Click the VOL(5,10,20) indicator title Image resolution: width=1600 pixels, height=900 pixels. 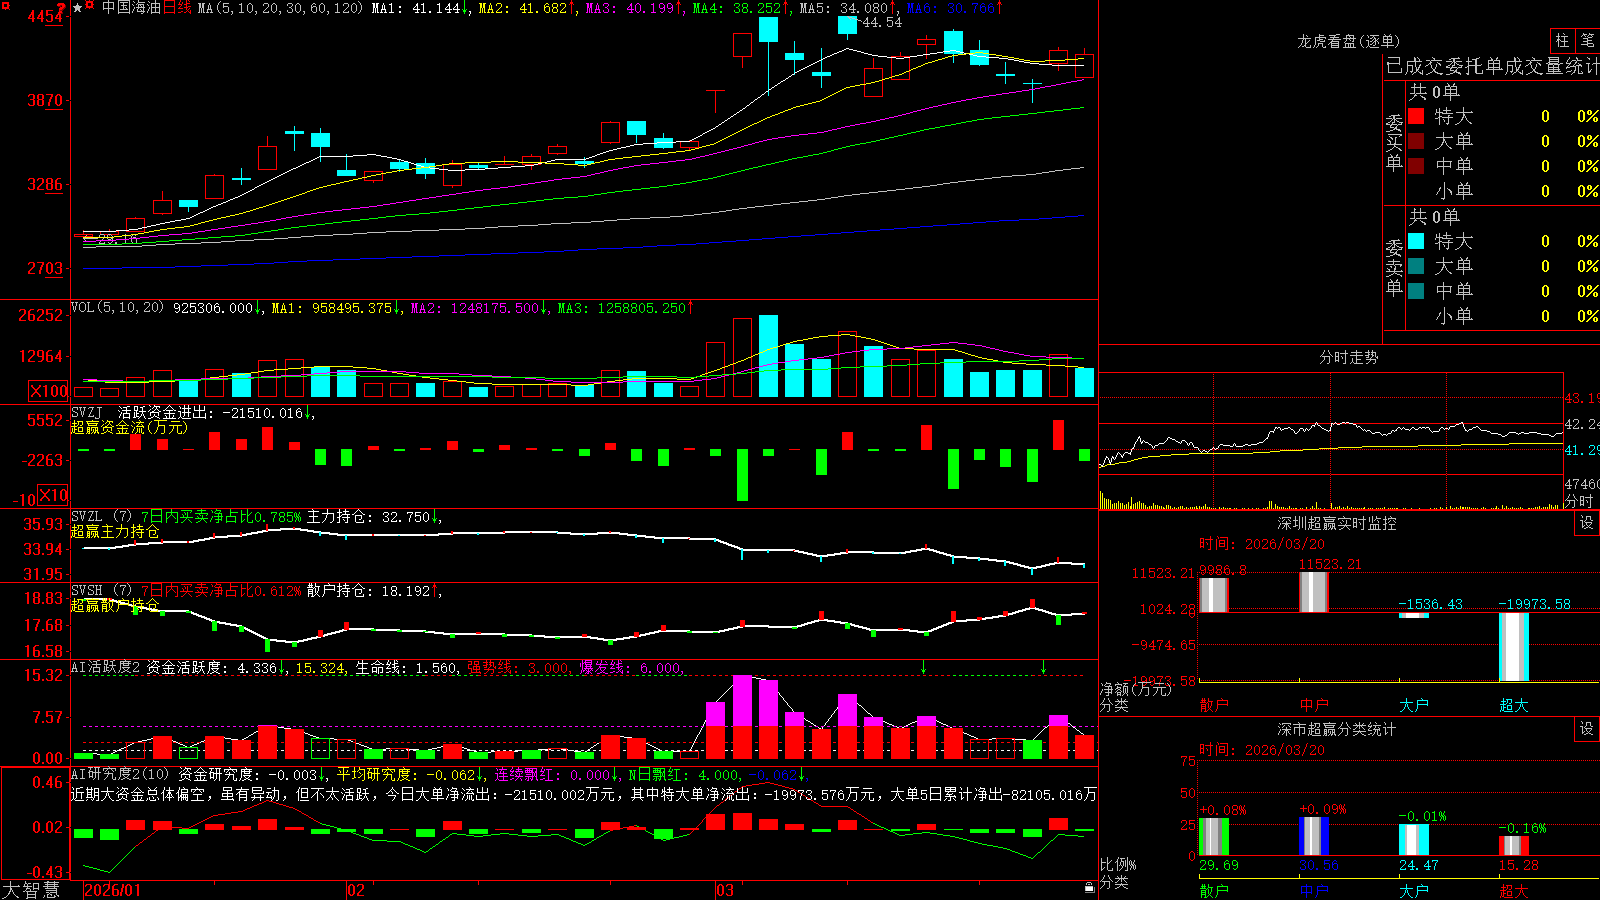(x=117, y=308)
